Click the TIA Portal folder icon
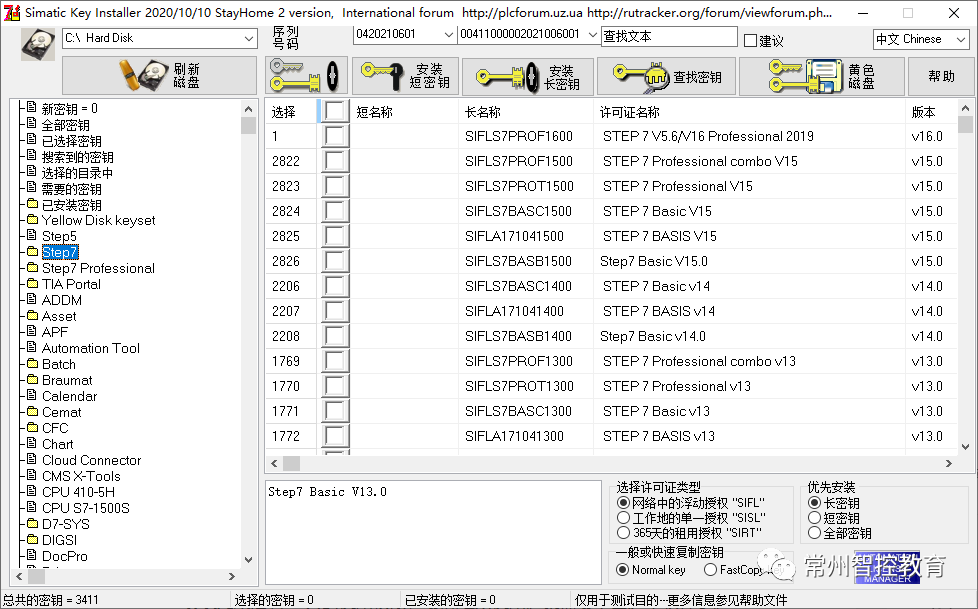The width and height of the screenshot is (978, 609). [32, 283]
